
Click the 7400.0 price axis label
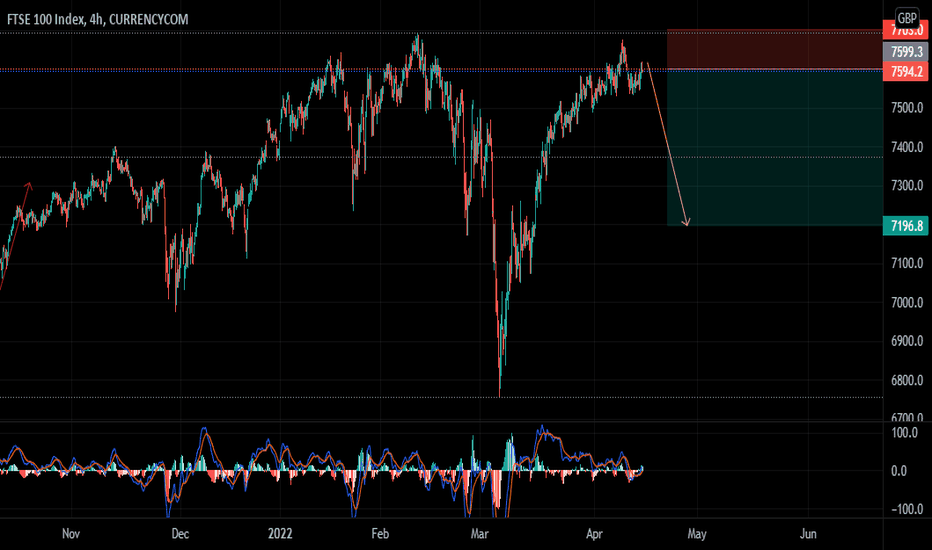coord(907,147)
